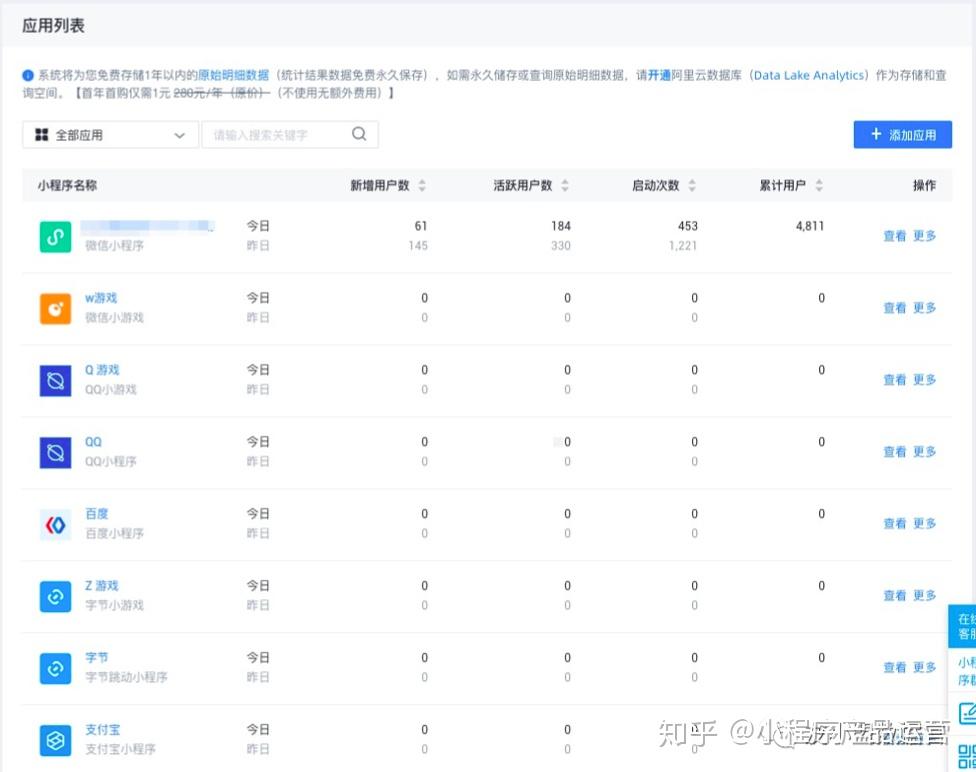Click the 应用列表 page title
976x772 pixels.
coord(54,26)
